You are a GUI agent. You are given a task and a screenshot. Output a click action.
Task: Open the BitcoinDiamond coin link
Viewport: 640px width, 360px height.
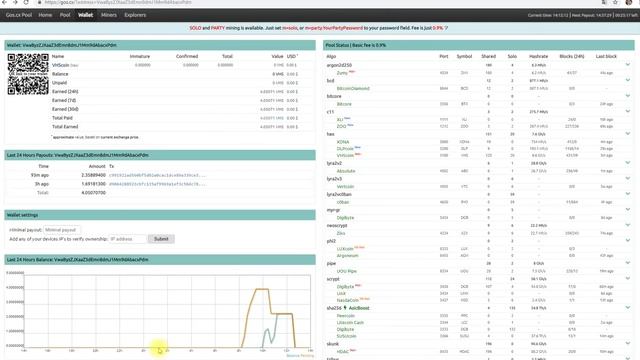pos(353,89)
